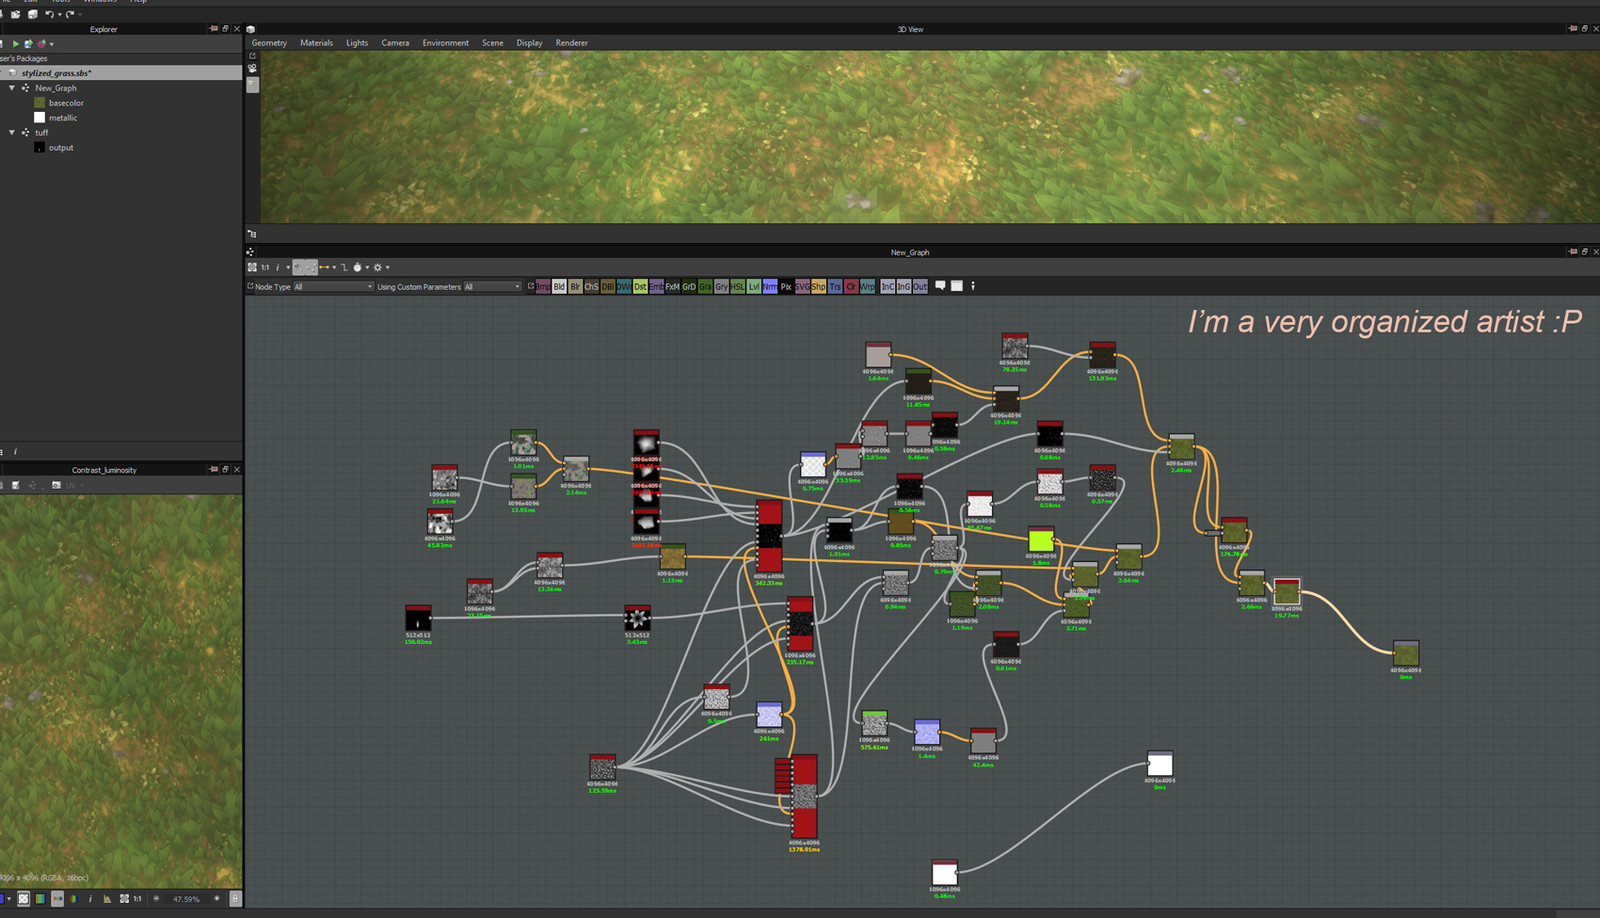Add a Blur (Blr) node

click(x=575, y=286)
